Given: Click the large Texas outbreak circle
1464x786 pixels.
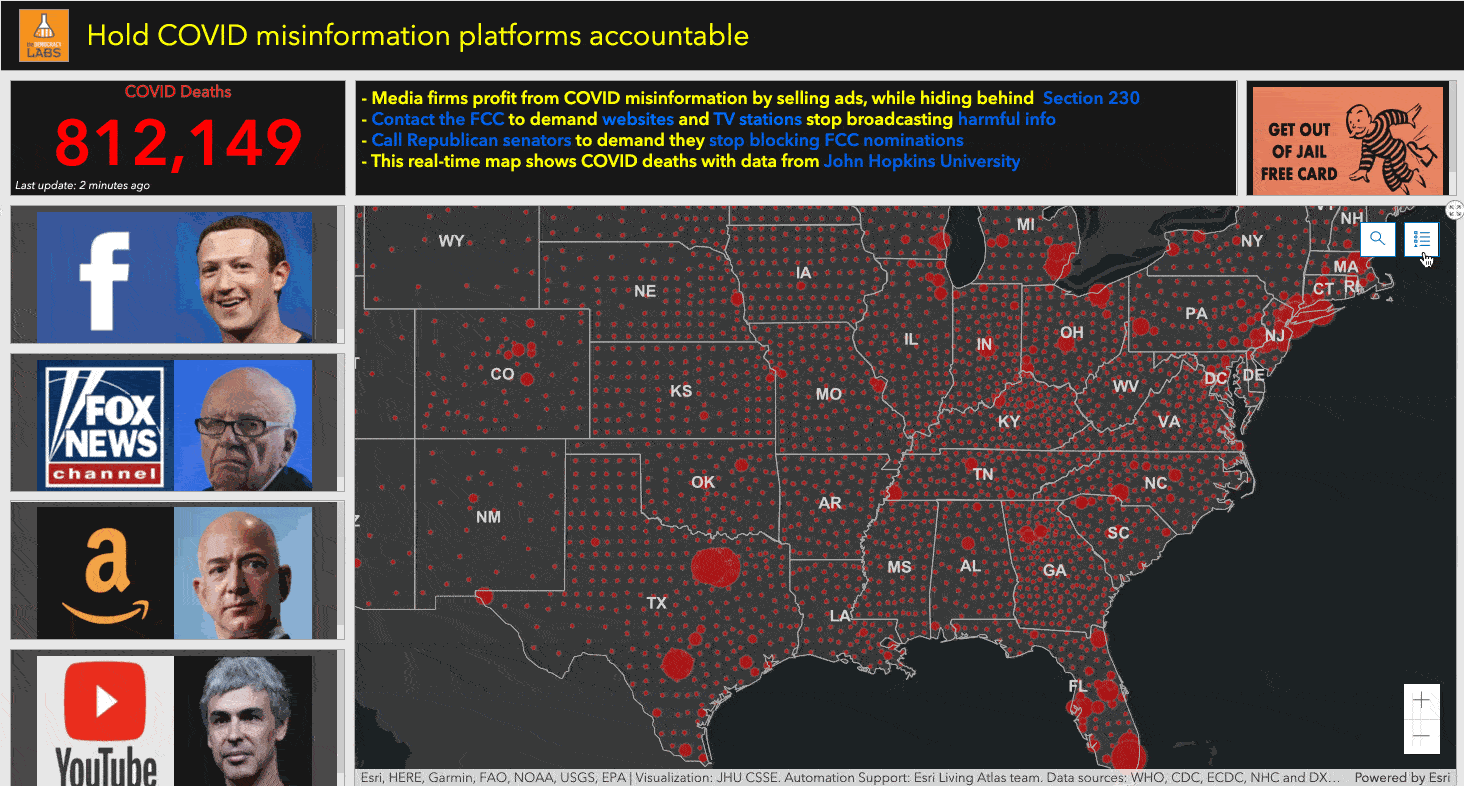Looking at the screenshot, I should pyautogui.click(x=716, y=566).
